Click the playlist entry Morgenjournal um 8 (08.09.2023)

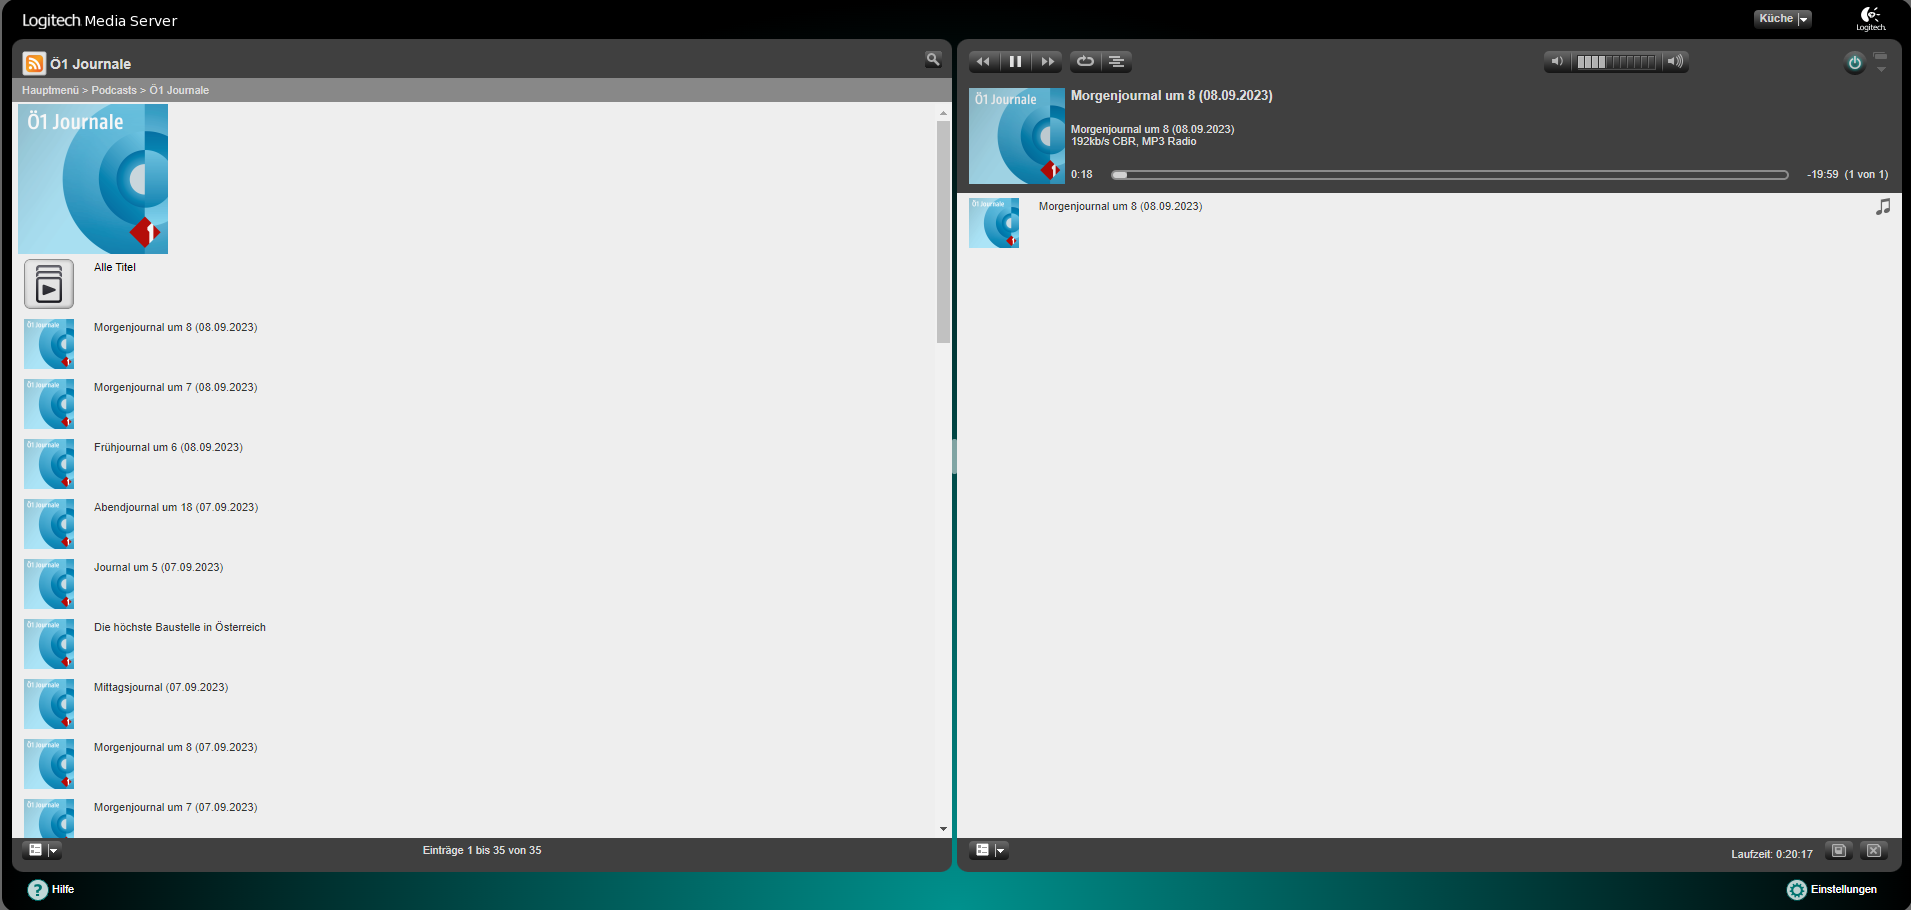1120,206
